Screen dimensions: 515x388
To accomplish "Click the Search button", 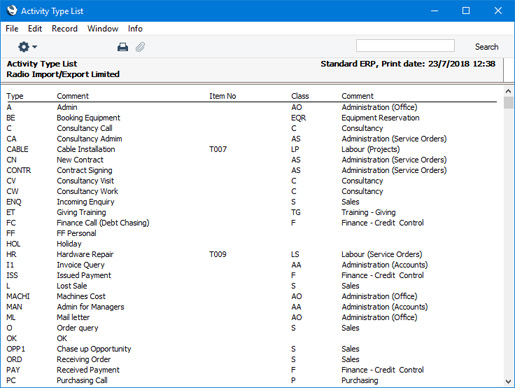I will pos(486,47).
